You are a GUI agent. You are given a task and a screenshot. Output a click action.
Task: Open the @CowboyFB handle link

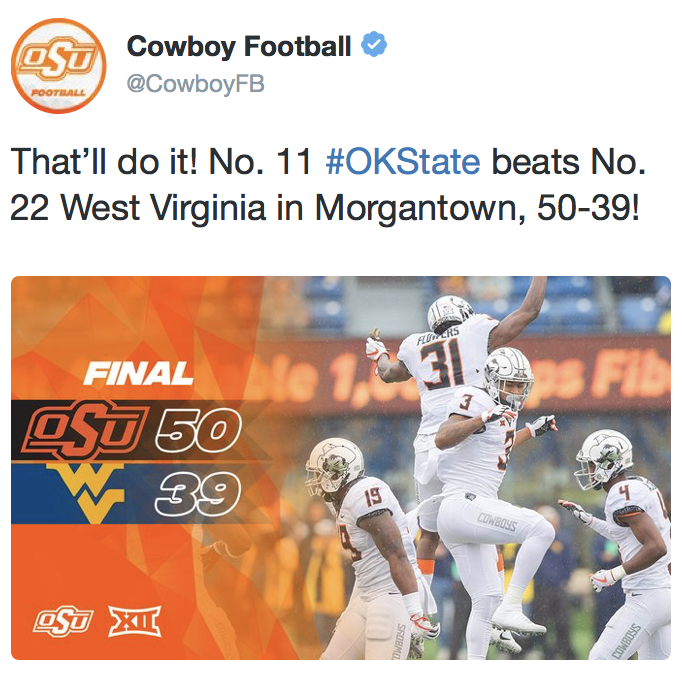pos(195,85)
